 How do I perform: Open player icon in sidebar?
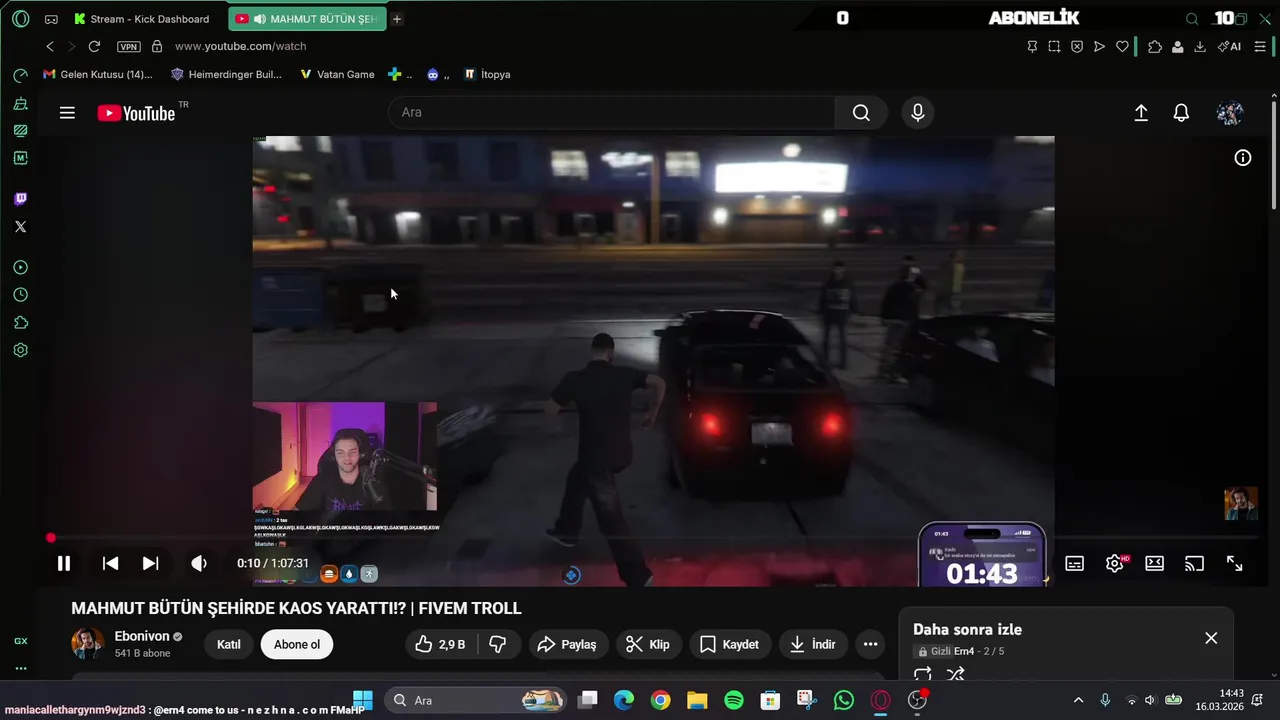tap(20, 268)
